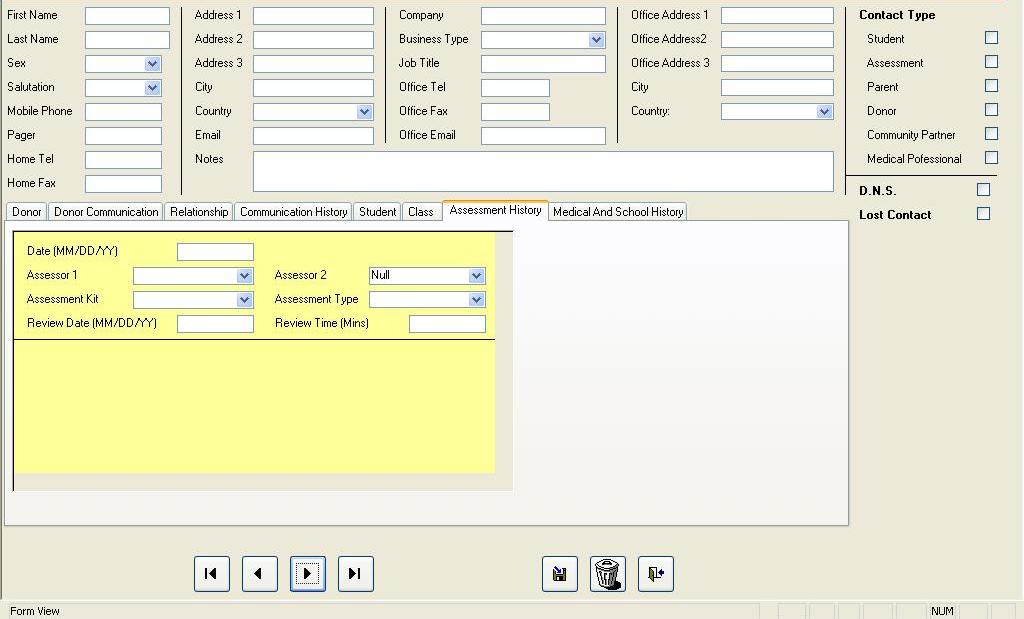The width and height of the screenshot is (1024, 619).
Task: Focus the Date (MM/DD/YY) assessment field
Action: coord(216,252)
